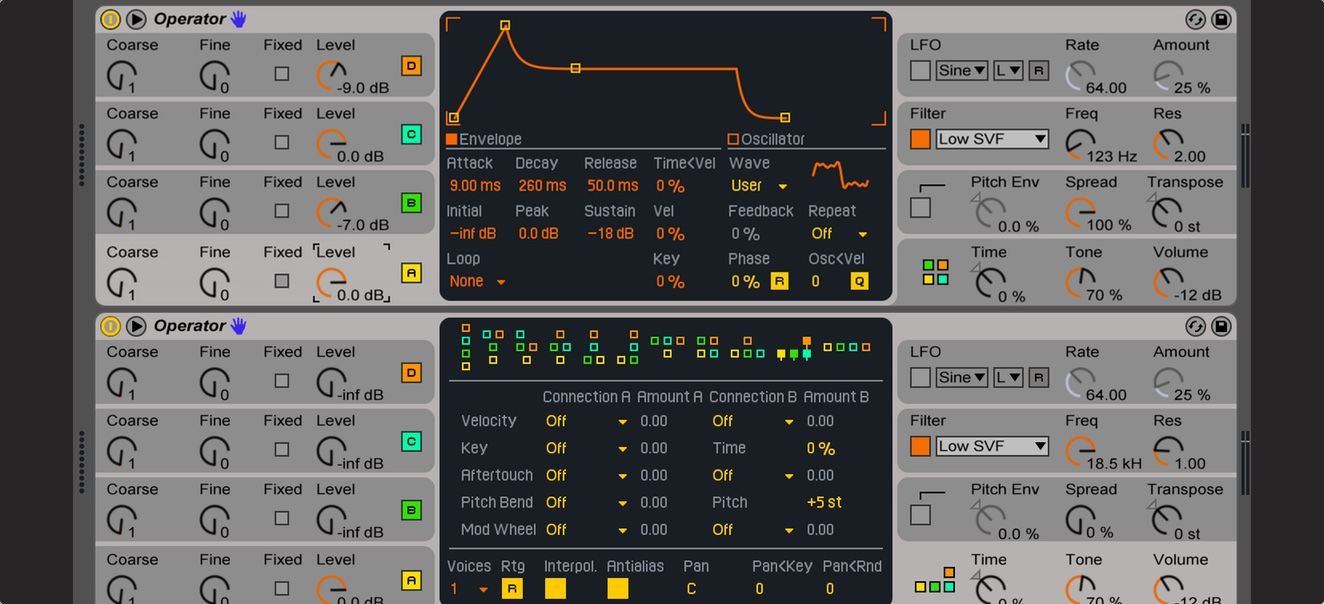Viewport: 1324px width, 604px height.
Task: Open the Low SVF filter dropdown, lower Operator
Action: point(992,446)
